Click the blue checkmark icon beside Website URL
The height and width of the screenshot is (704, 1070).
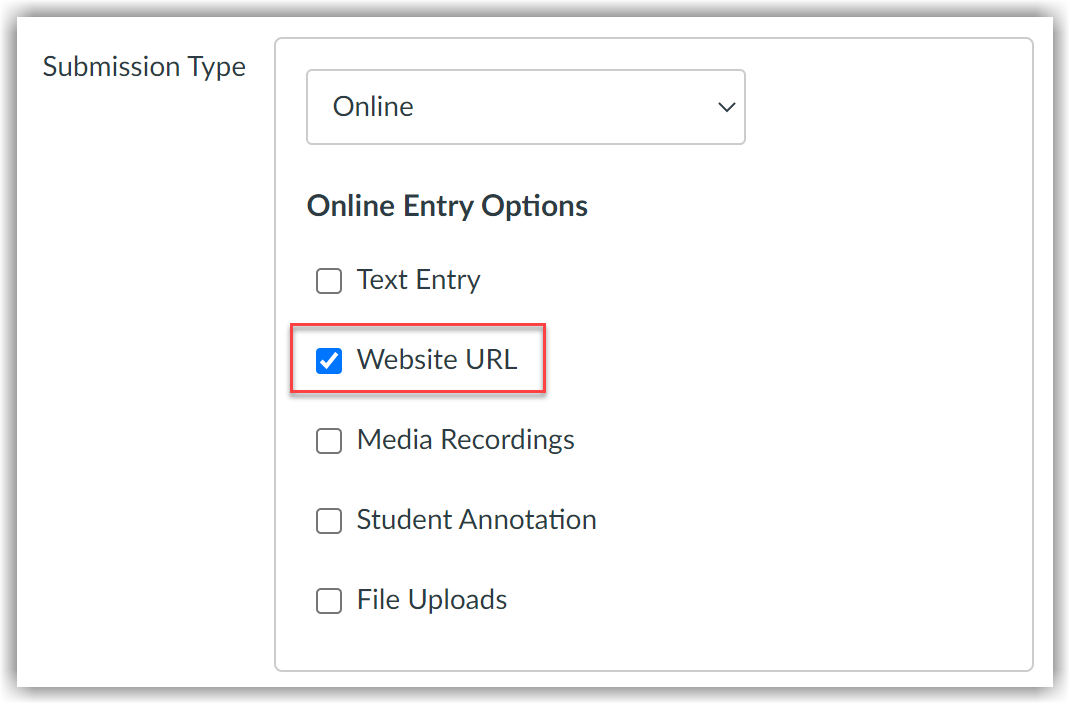point(329,361)
